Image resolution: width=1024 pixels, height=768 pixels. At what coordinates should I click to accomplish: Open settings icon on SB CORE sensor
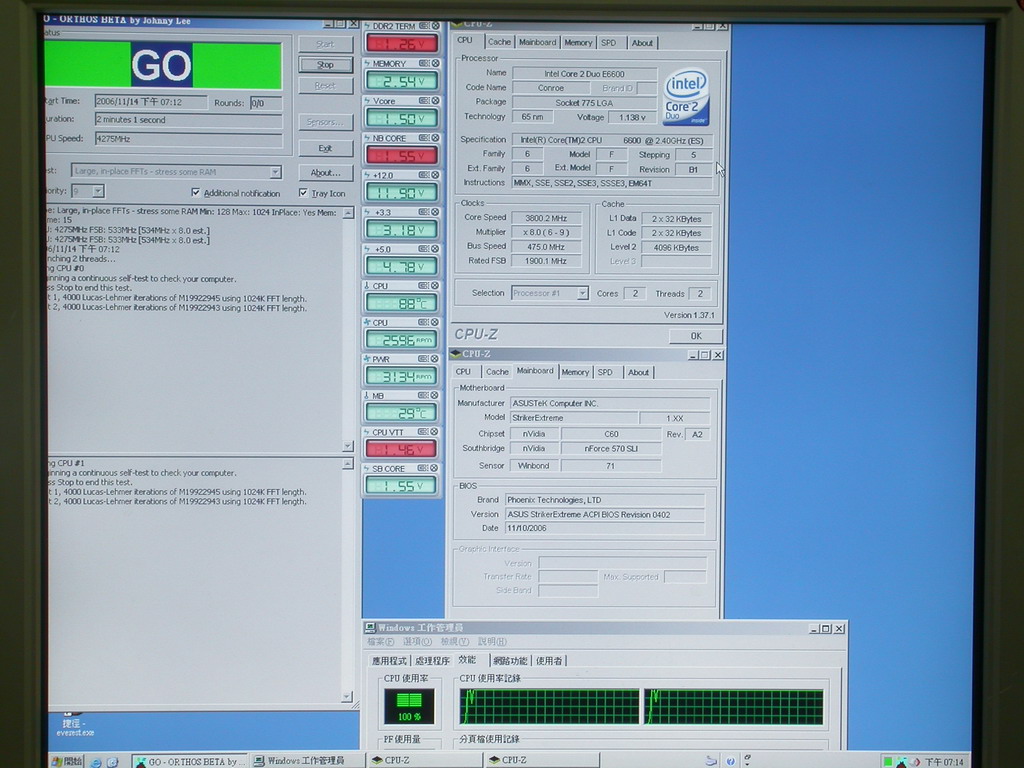(424, 468)
